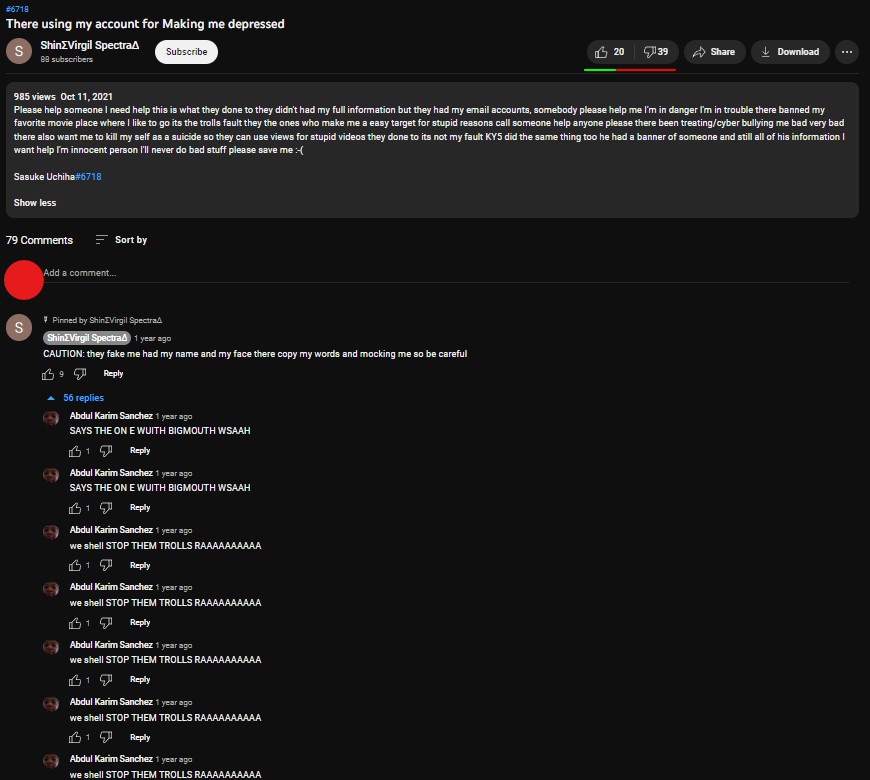Click the like/dislike ratio bar

pos(630,70)
